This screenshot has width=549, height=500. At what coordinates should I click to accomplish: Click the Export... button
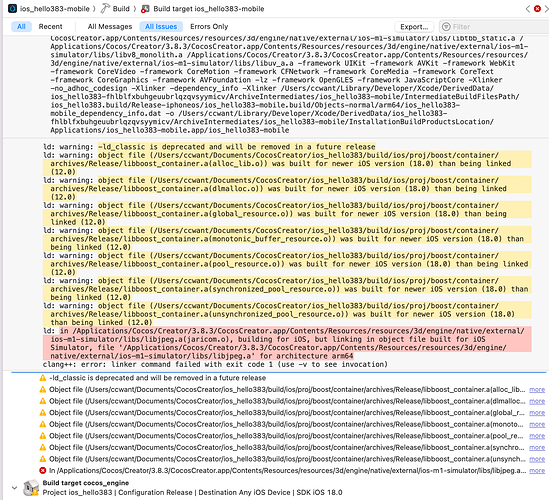(x=414, y=27)
